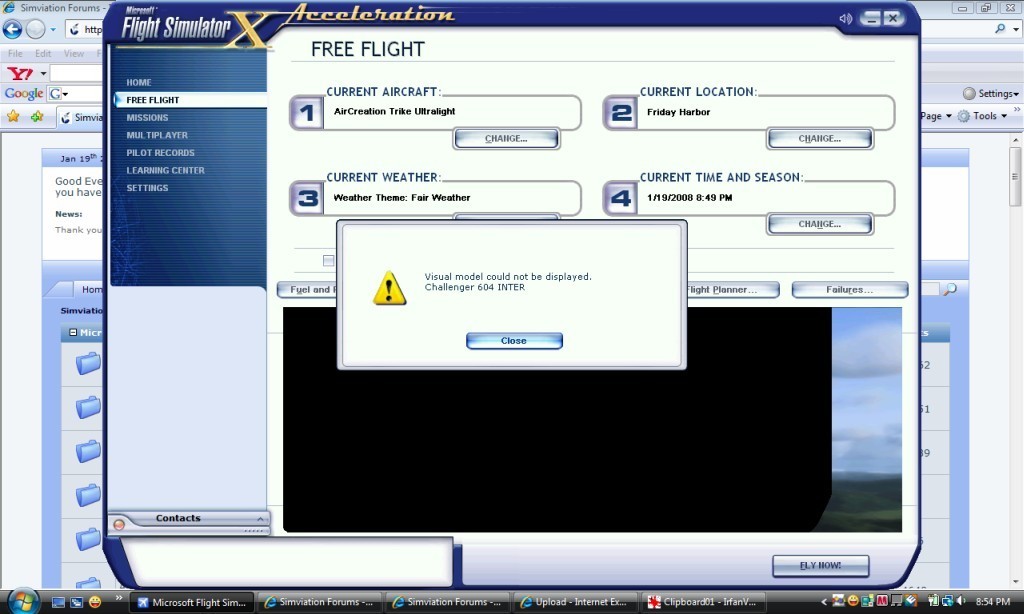Click the Internet Explorer Back arrow button
The width and height of the screenshot is (1024, 614).
click(x=12, y=29)
